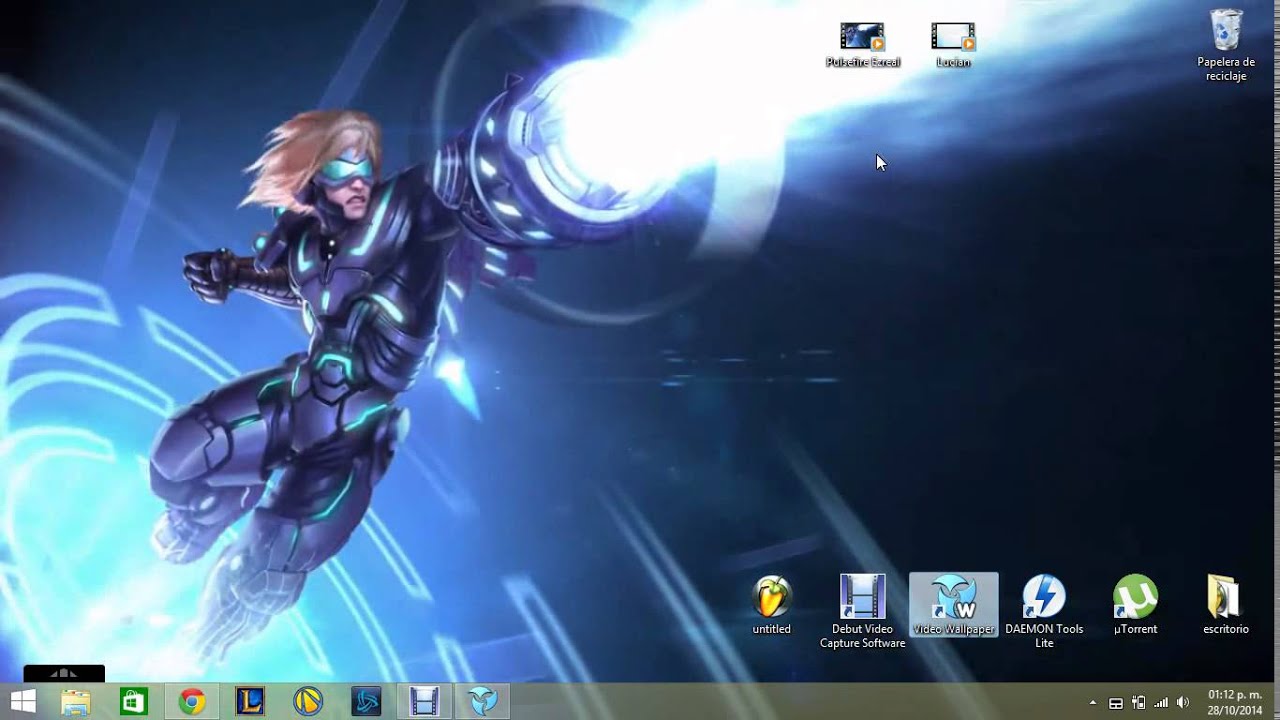Launch DAEMON Tools Lite shortcut
The width and height of the screenshot is (1280, 720).
point(1044,611)
